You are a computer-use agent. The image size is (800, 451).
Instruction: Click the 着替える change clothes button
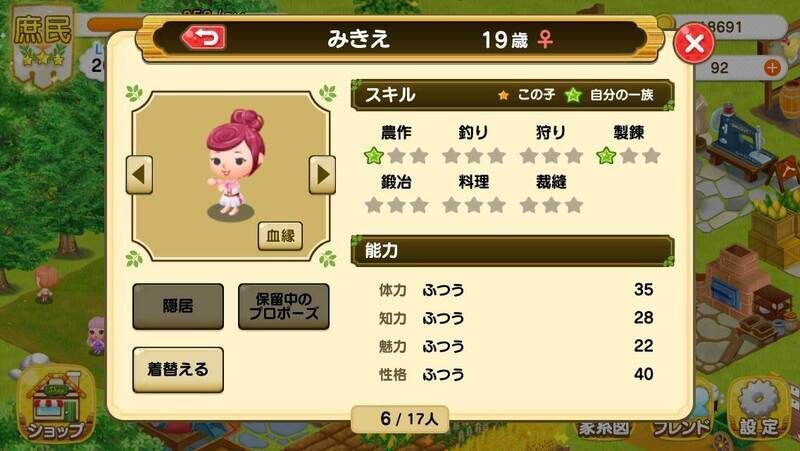[178, 369]
